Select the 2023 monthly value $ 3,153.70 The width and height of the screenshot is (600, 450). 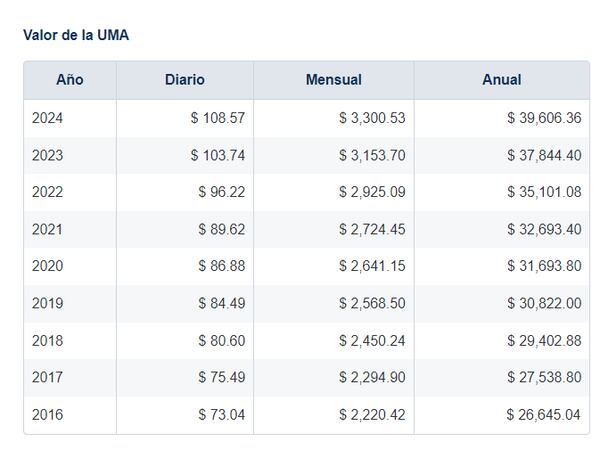[x=372, y=155]
